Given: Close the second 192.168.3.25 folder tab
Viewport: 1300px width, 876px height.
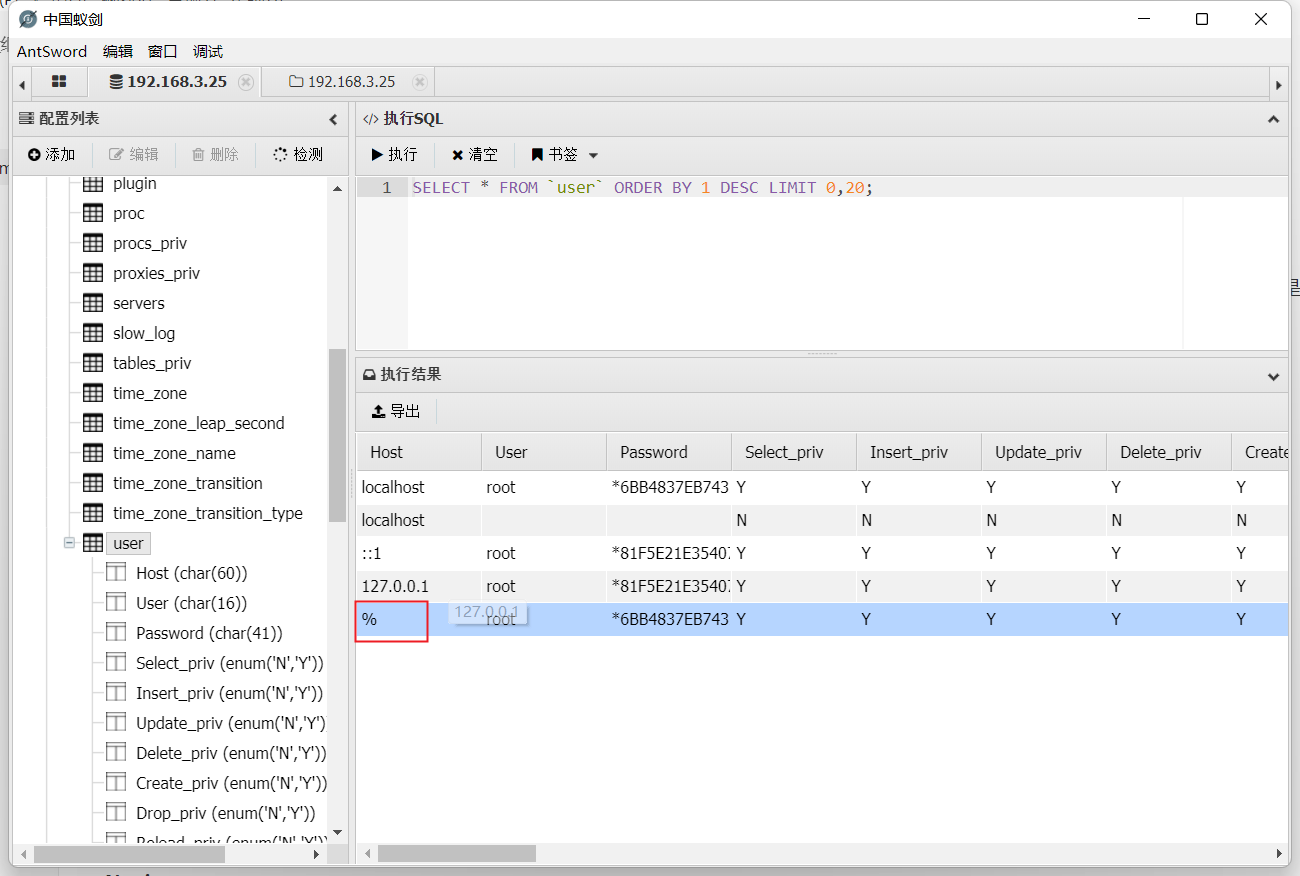Looking at the screenshot, I should (420, 82).
